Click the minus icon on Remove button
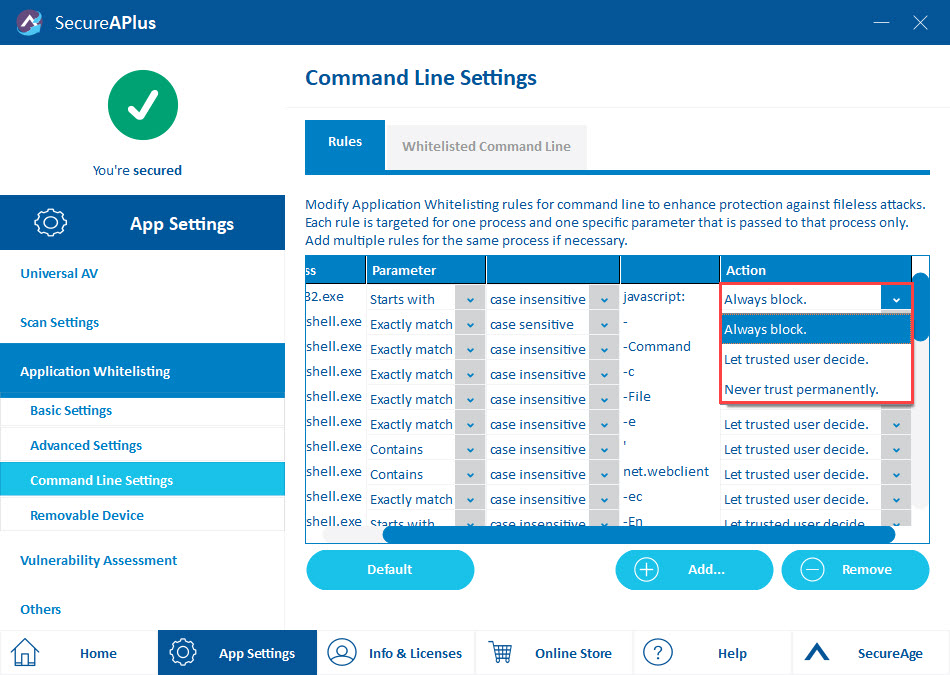 coord(812,570)
